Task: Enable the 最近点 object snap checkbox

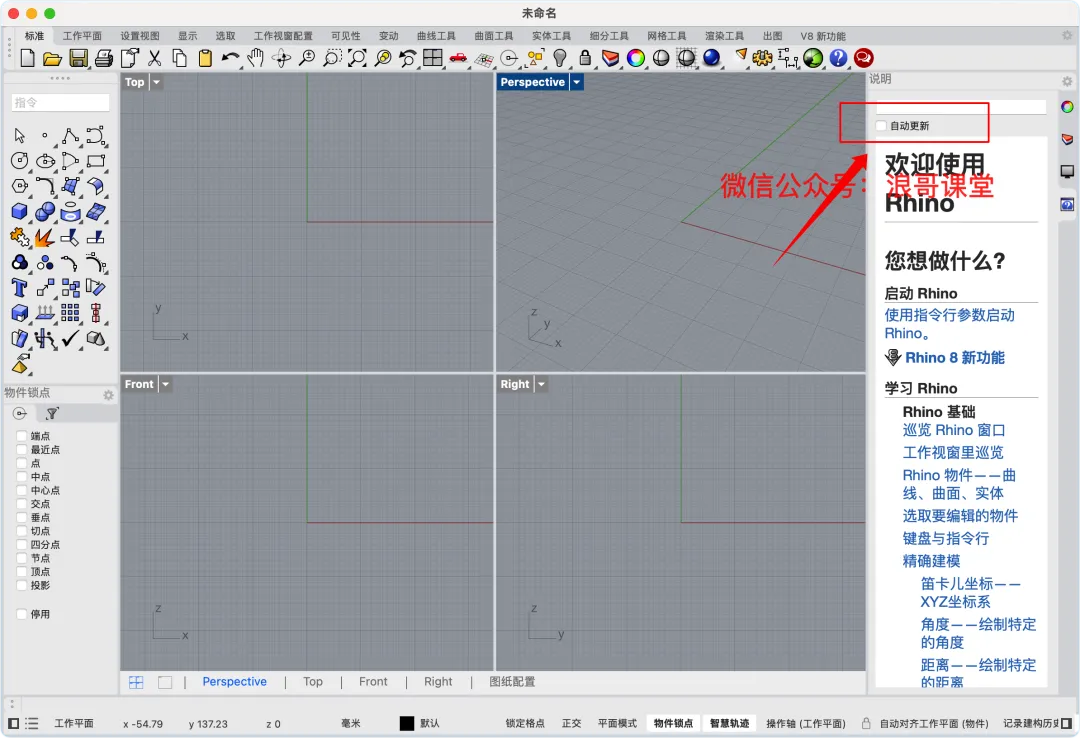Action: [21, 449]
